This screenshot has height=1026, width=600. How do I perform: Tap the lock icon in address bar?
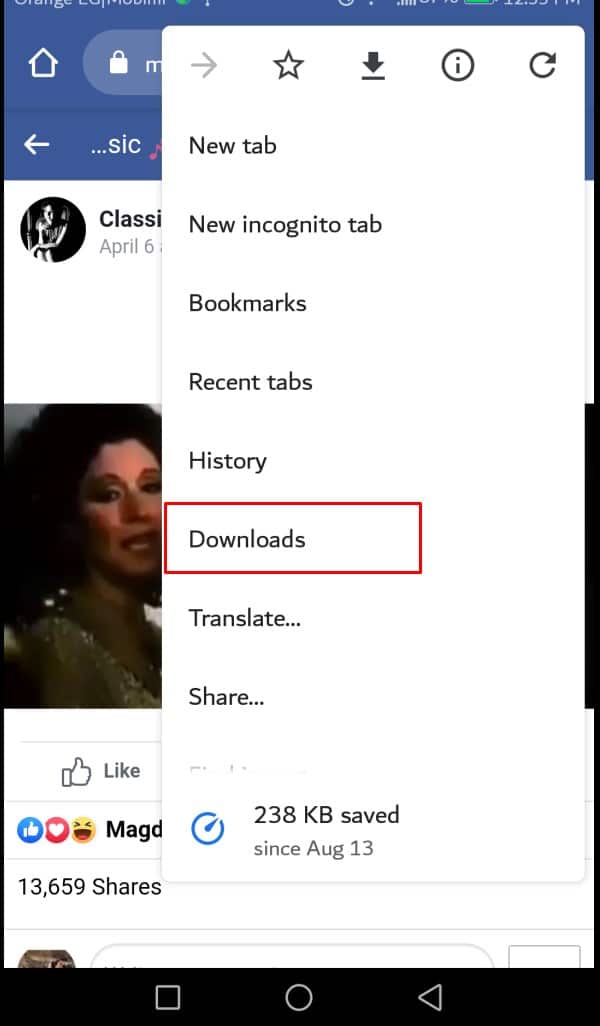[118, 63]
